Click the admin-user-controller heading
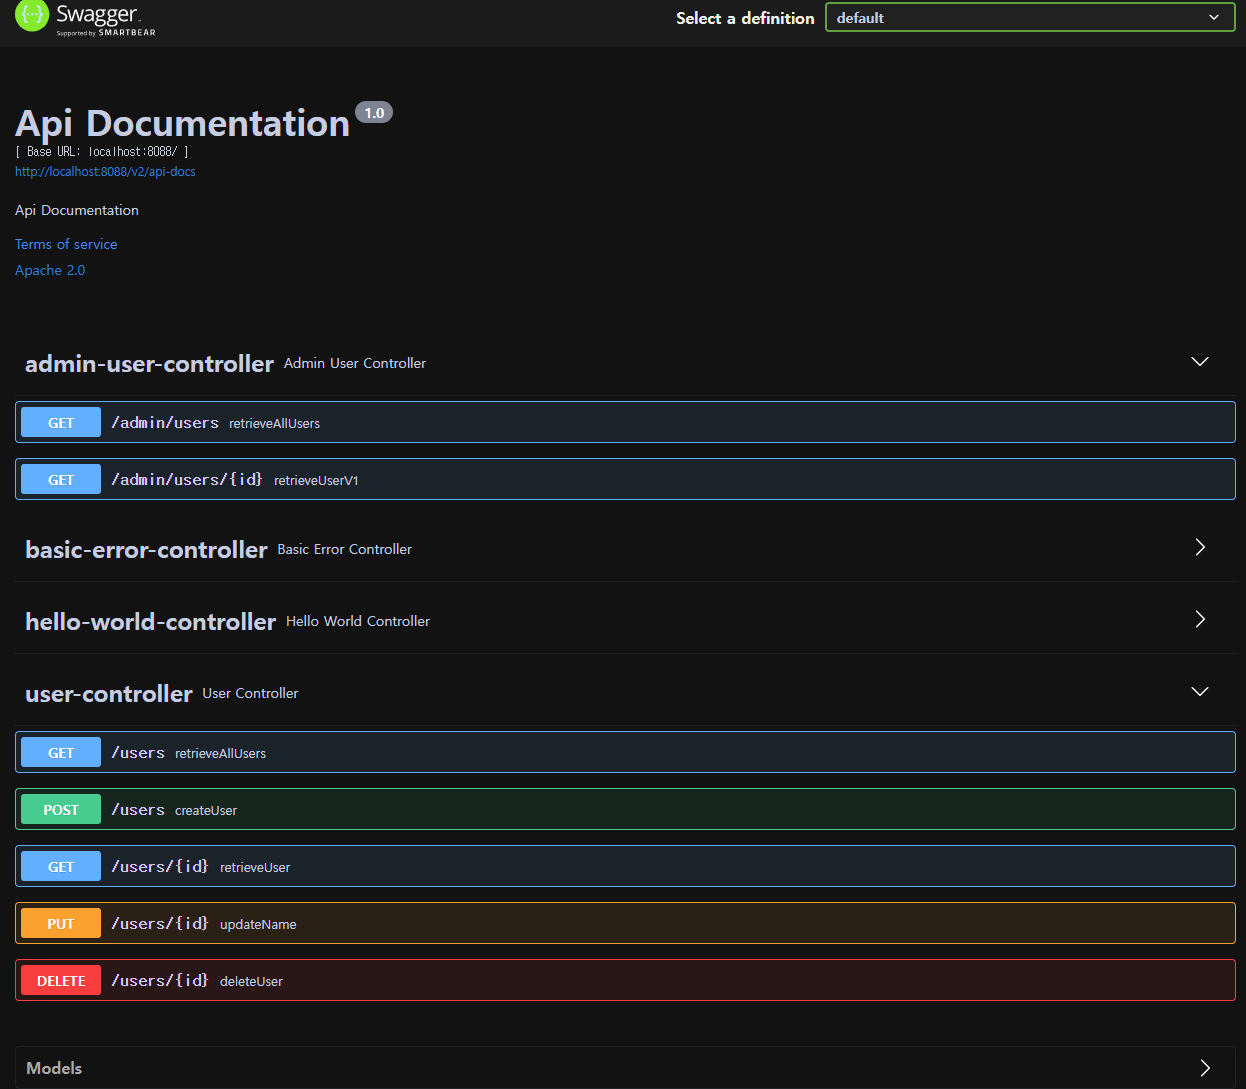This screenshot has height=1089, width=1246. [x=149, y=364]
